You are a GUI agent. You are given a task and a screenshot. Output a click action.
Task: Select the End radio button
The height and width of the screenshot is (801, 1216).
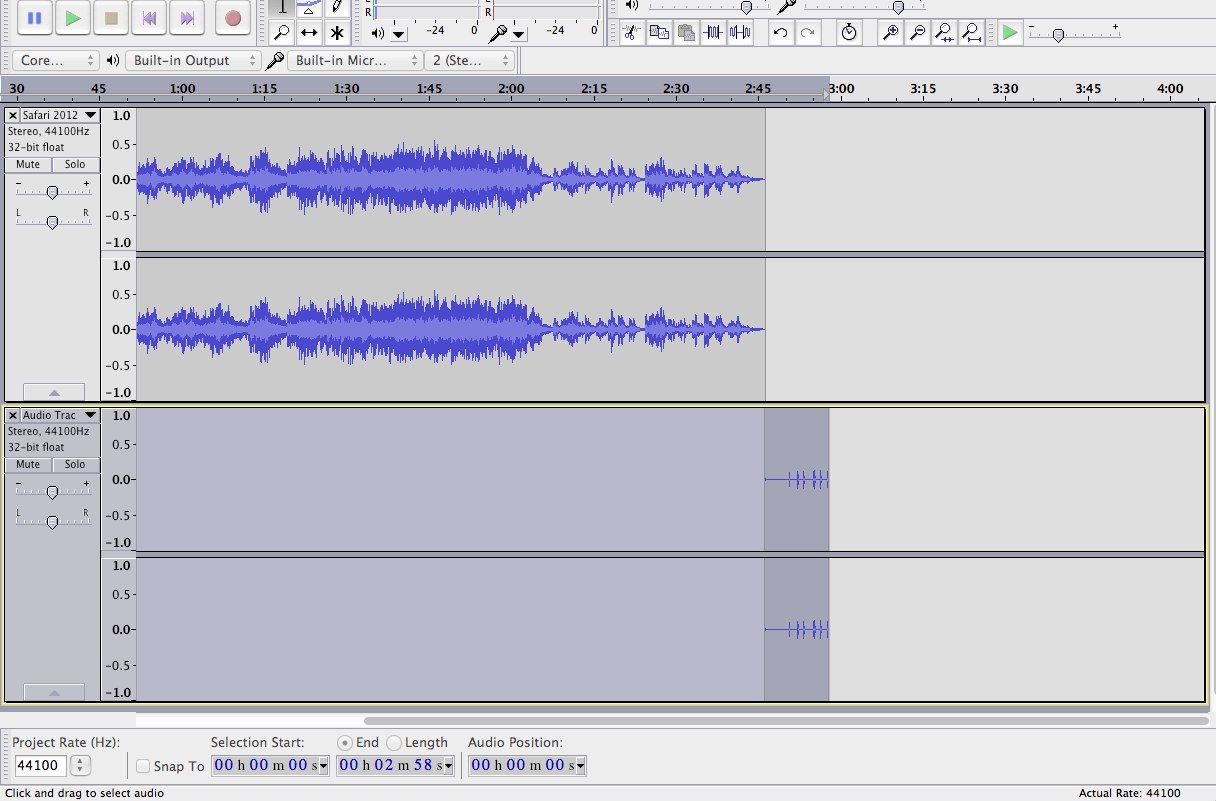(x=345, y=743)
